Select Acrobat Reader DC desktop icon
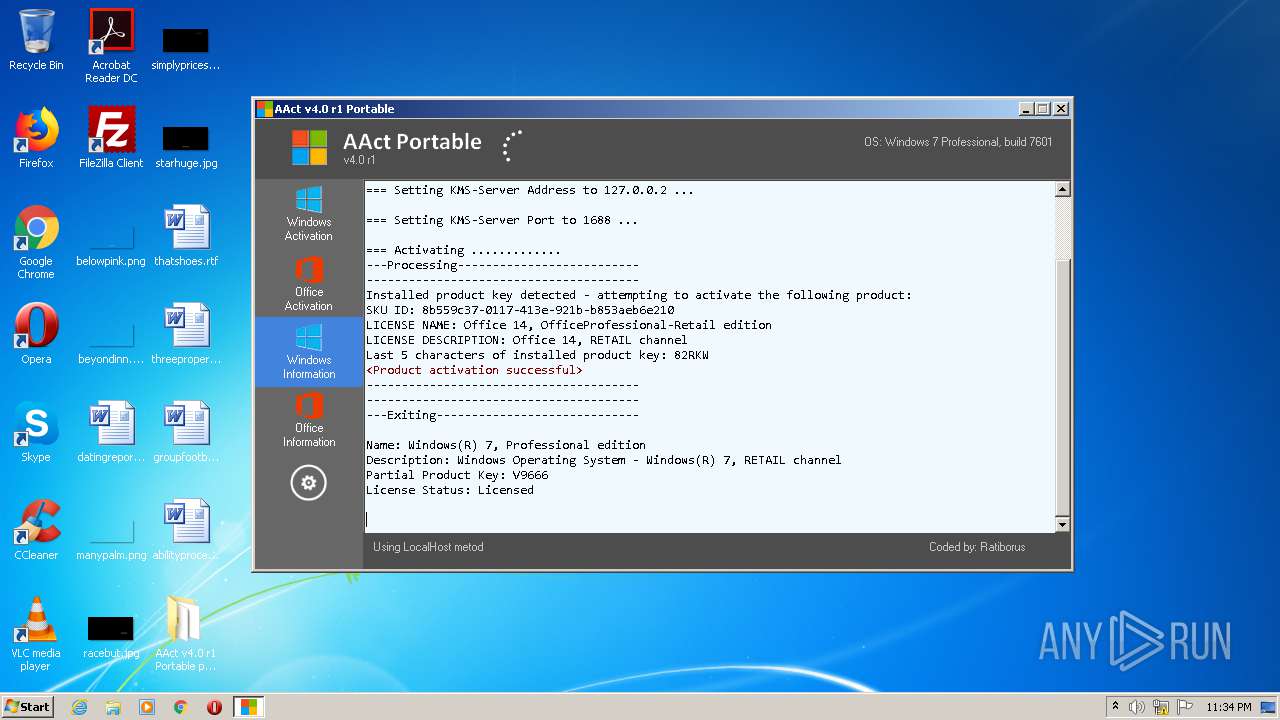 click(111, 46)
